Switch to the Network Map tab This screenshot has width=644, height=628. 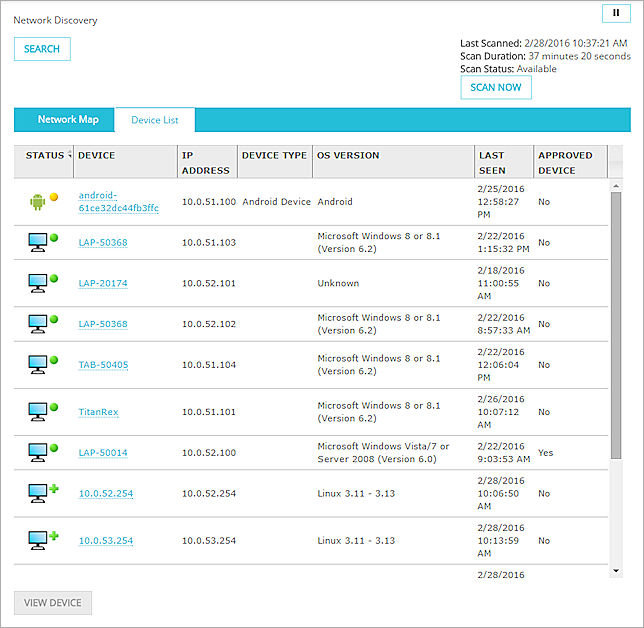pyautogui.click(x=68, y=120)
